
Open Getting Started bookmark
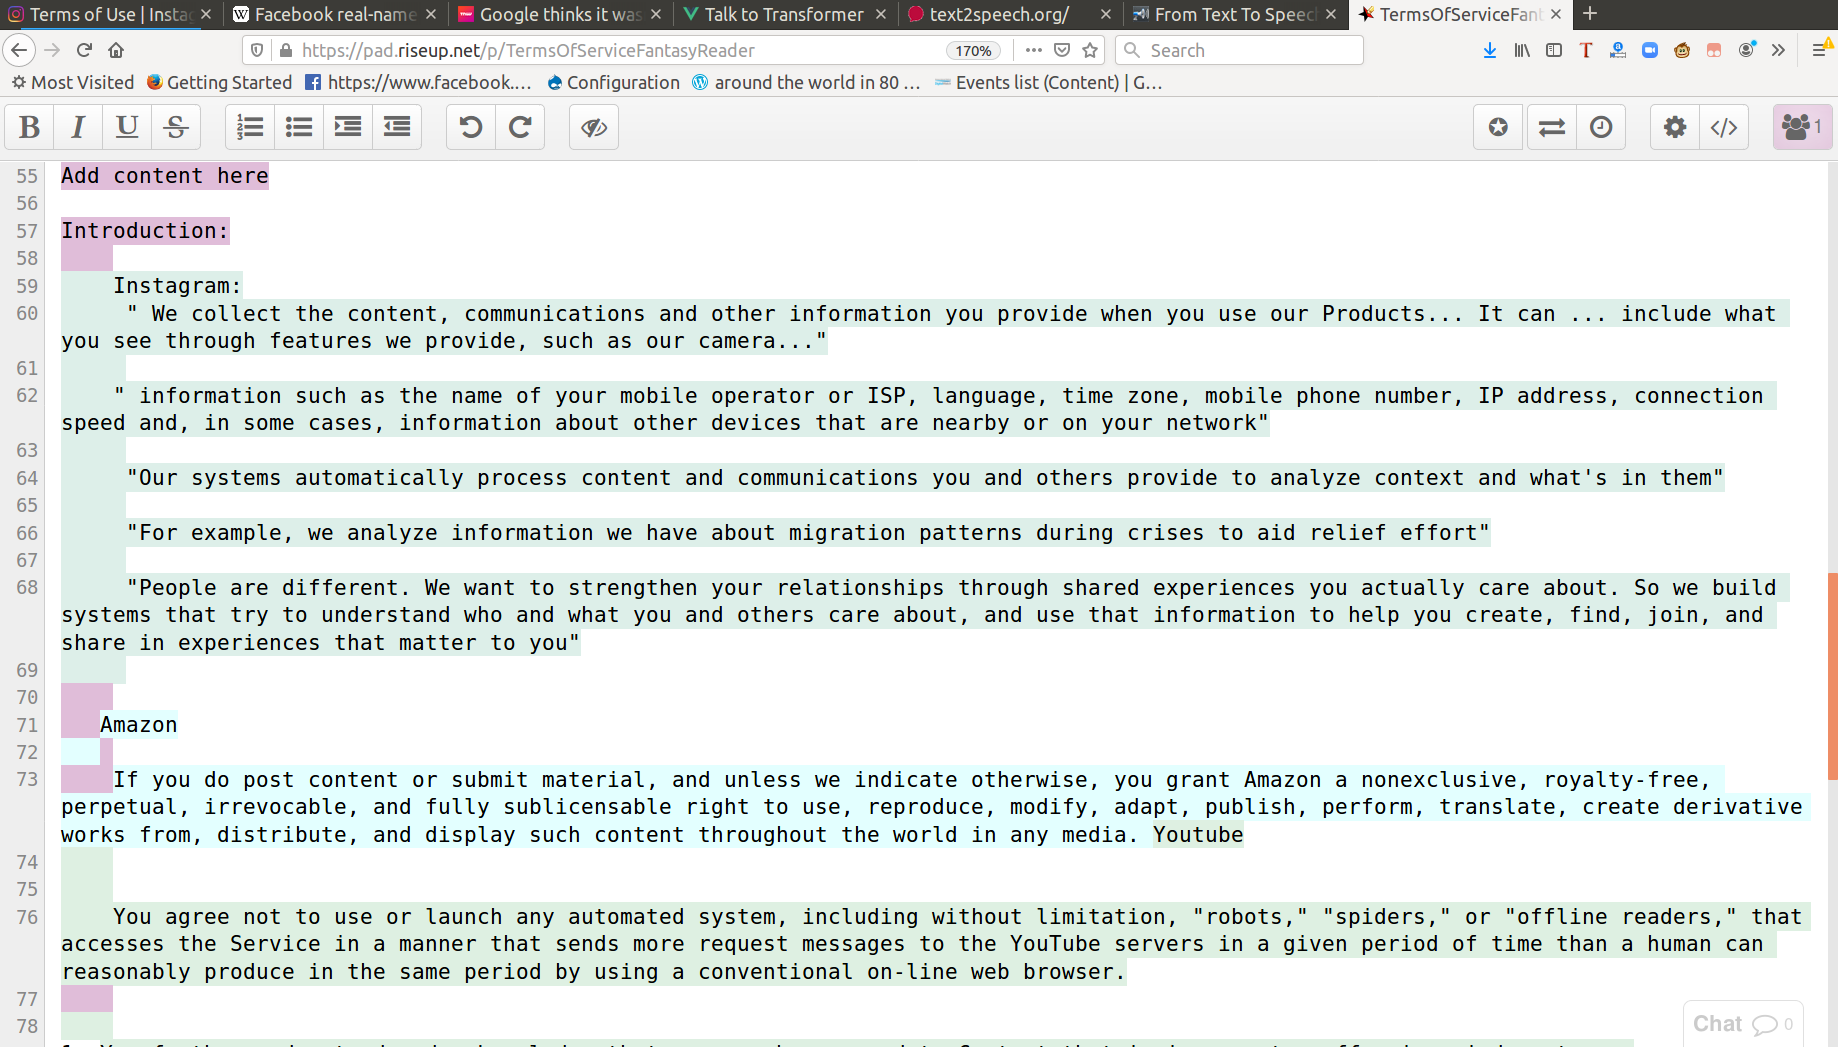[x=219, y=83]
